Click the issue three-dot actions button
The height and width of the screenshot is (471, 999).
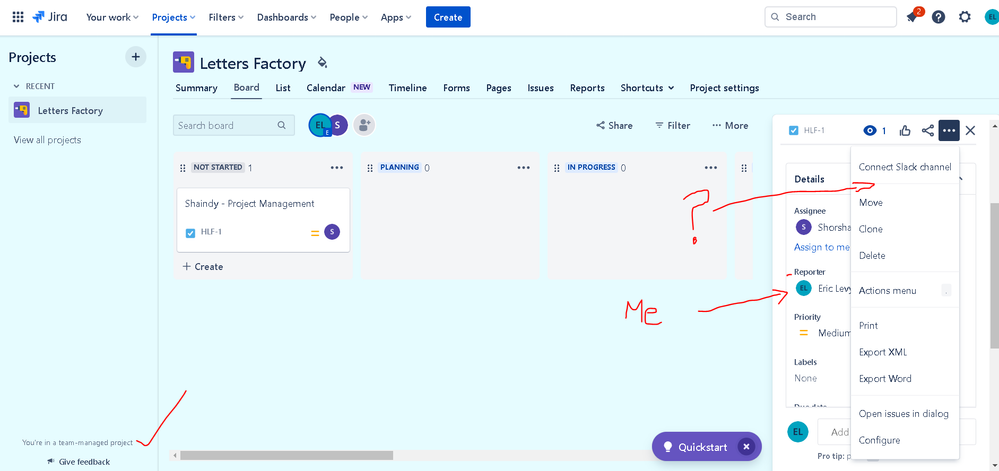click(949, 131)
